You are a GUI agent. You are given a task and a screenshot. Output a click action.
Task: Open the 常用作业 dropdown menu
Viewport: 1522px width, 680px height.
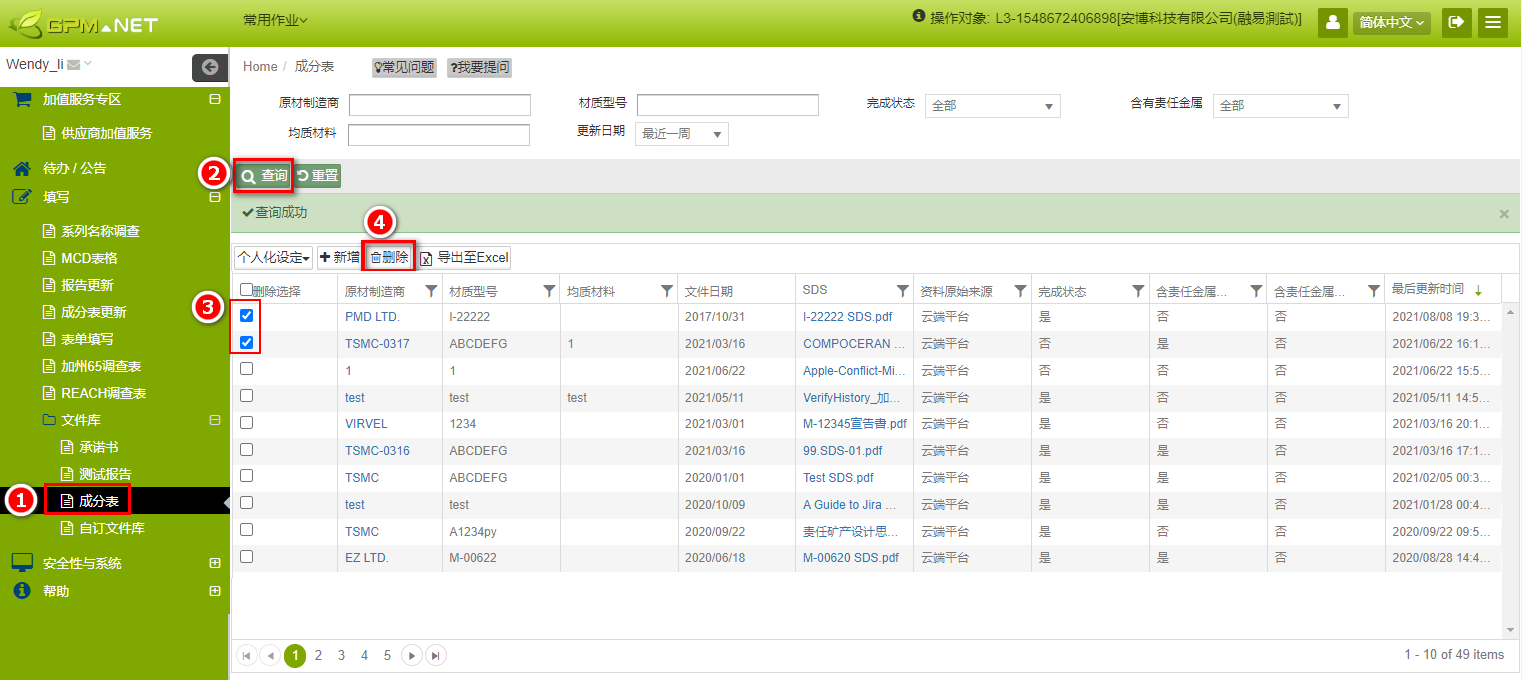275,20
